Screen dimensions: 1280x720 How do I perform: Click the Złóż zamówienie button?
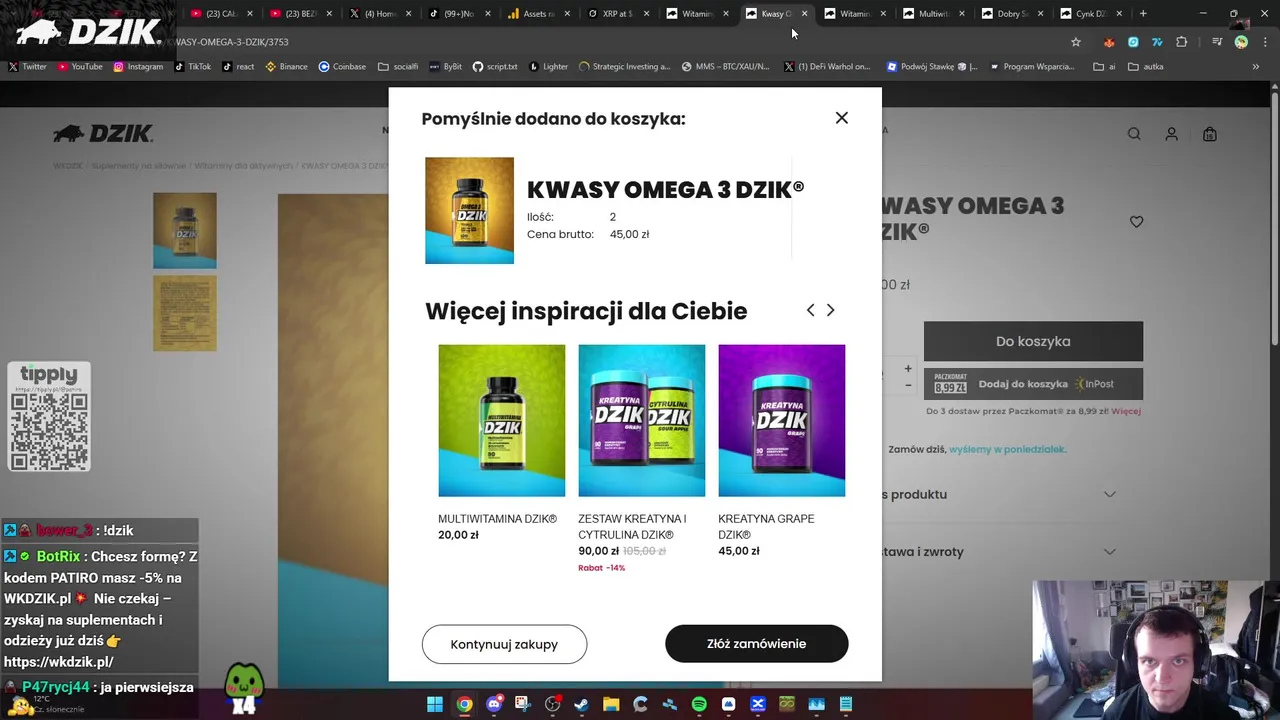tap(756, 644)
